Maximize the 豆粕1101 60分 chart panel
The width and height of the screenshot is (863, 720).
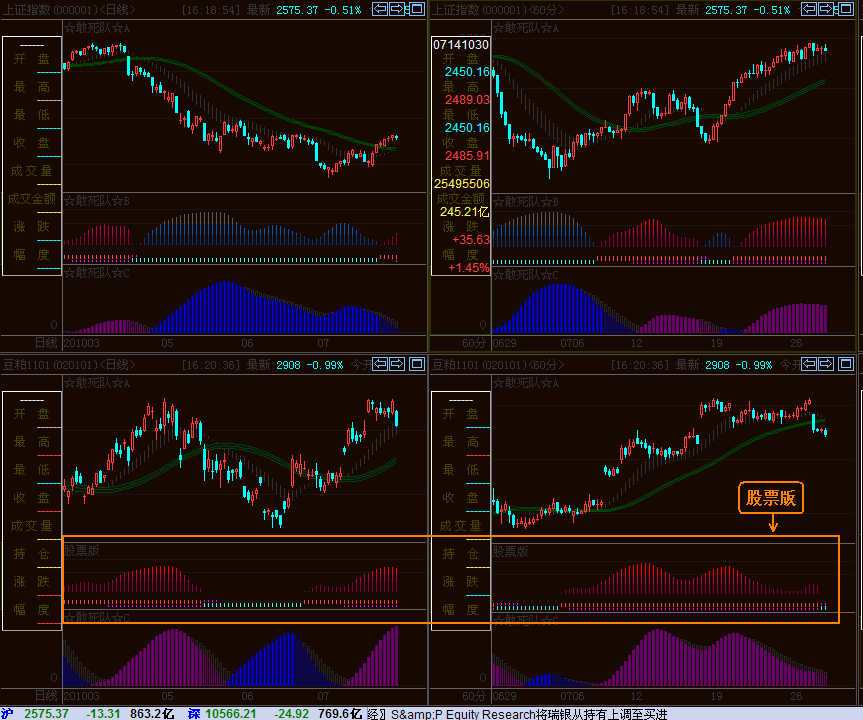tap(846, 364)
